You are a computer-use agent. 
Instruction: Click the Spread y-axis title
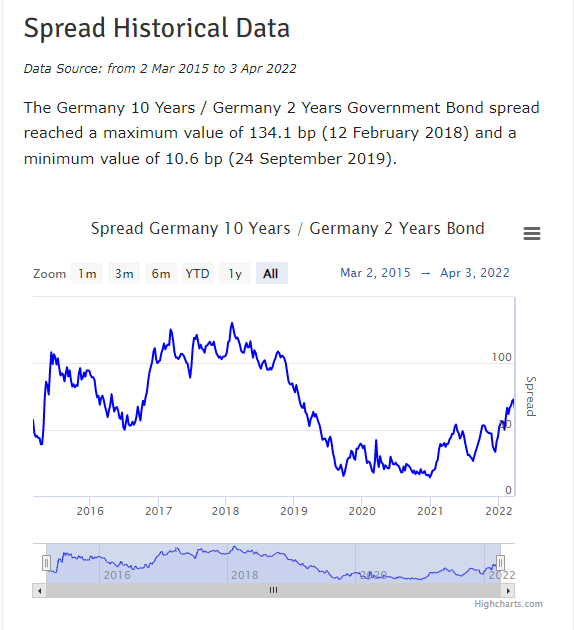tap(531, 396)
